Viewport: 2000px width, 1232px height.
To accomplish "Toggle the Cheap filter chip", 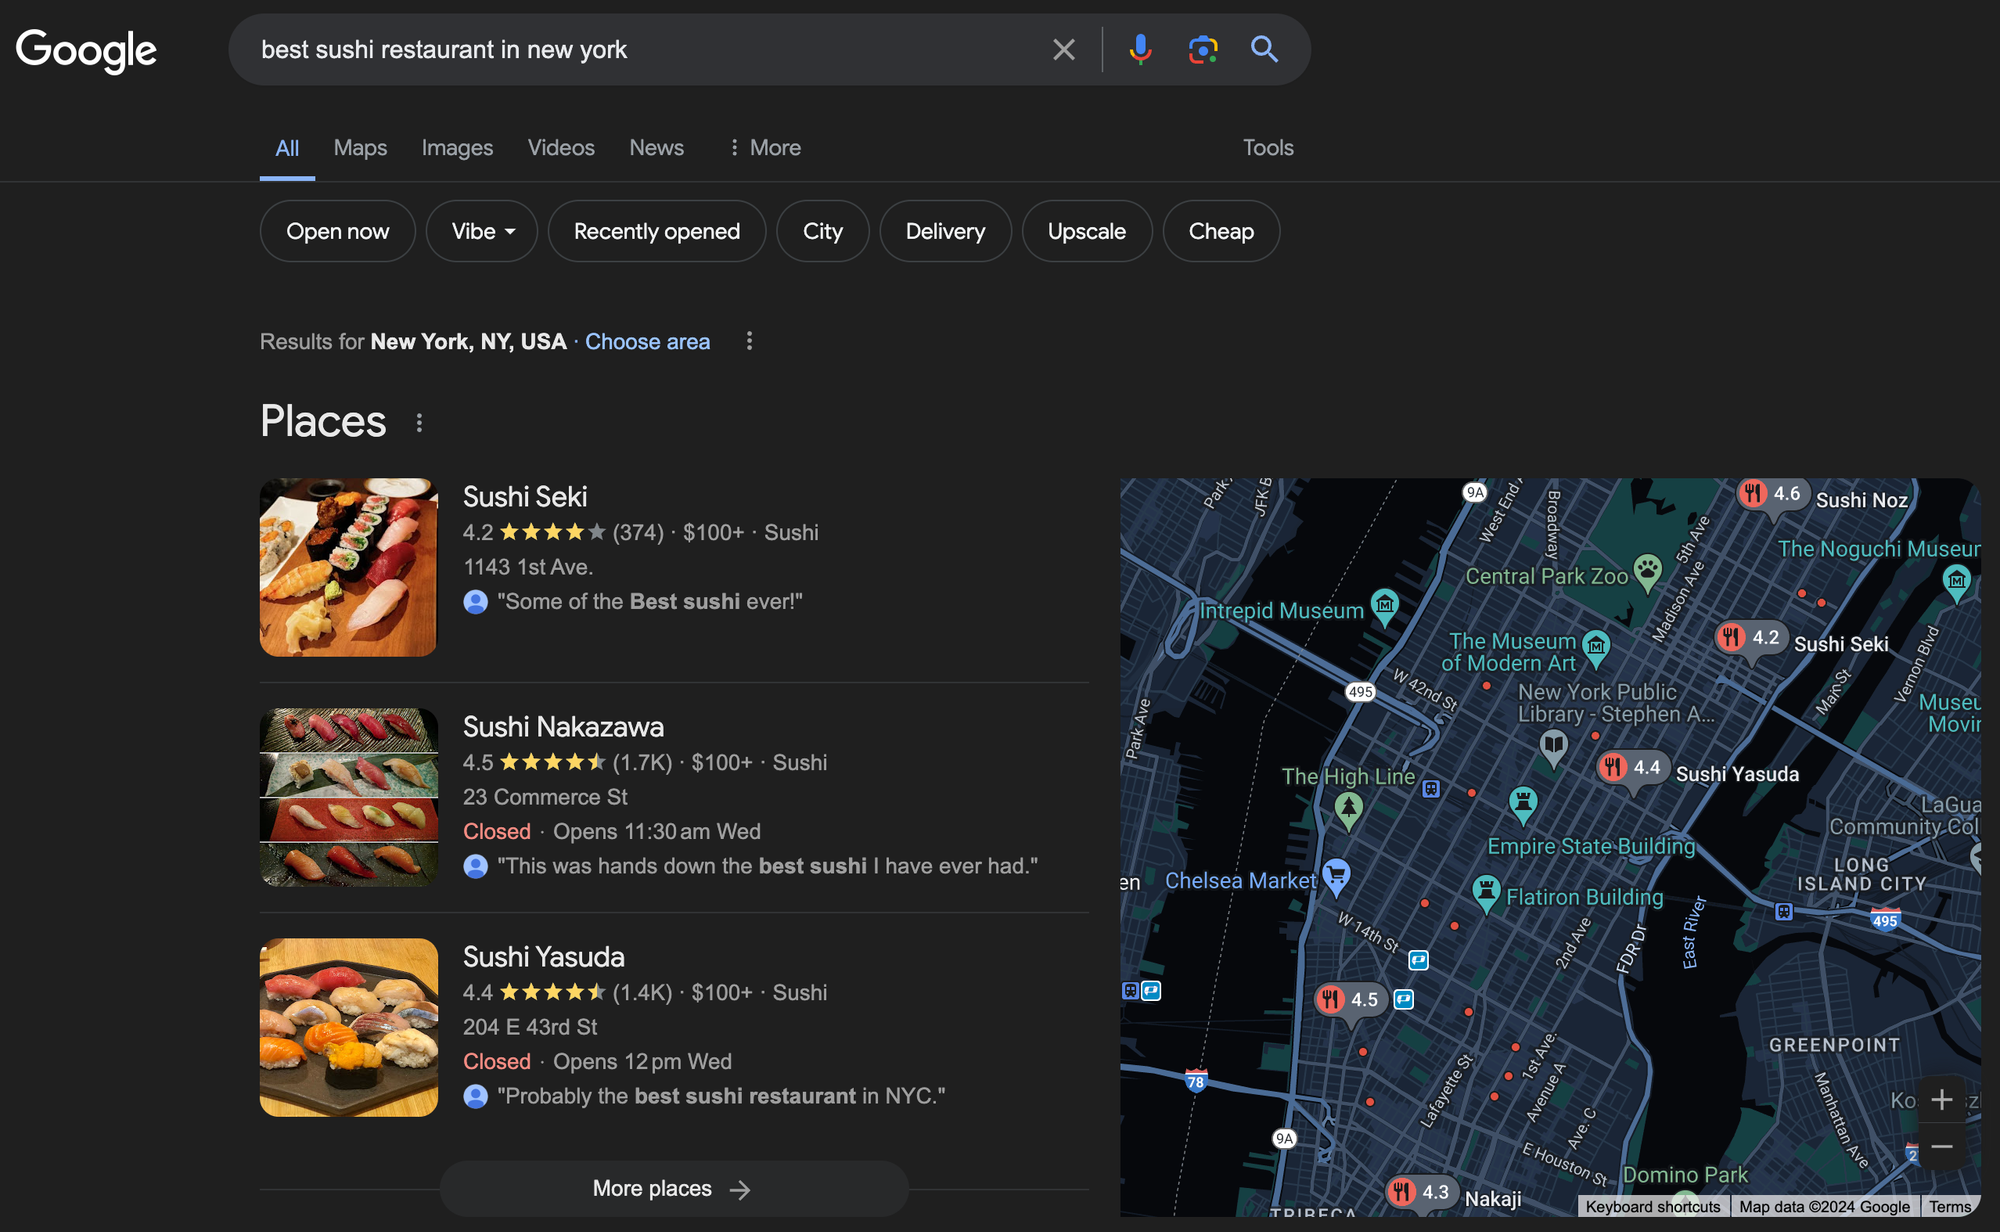I will coord(1220,231).
